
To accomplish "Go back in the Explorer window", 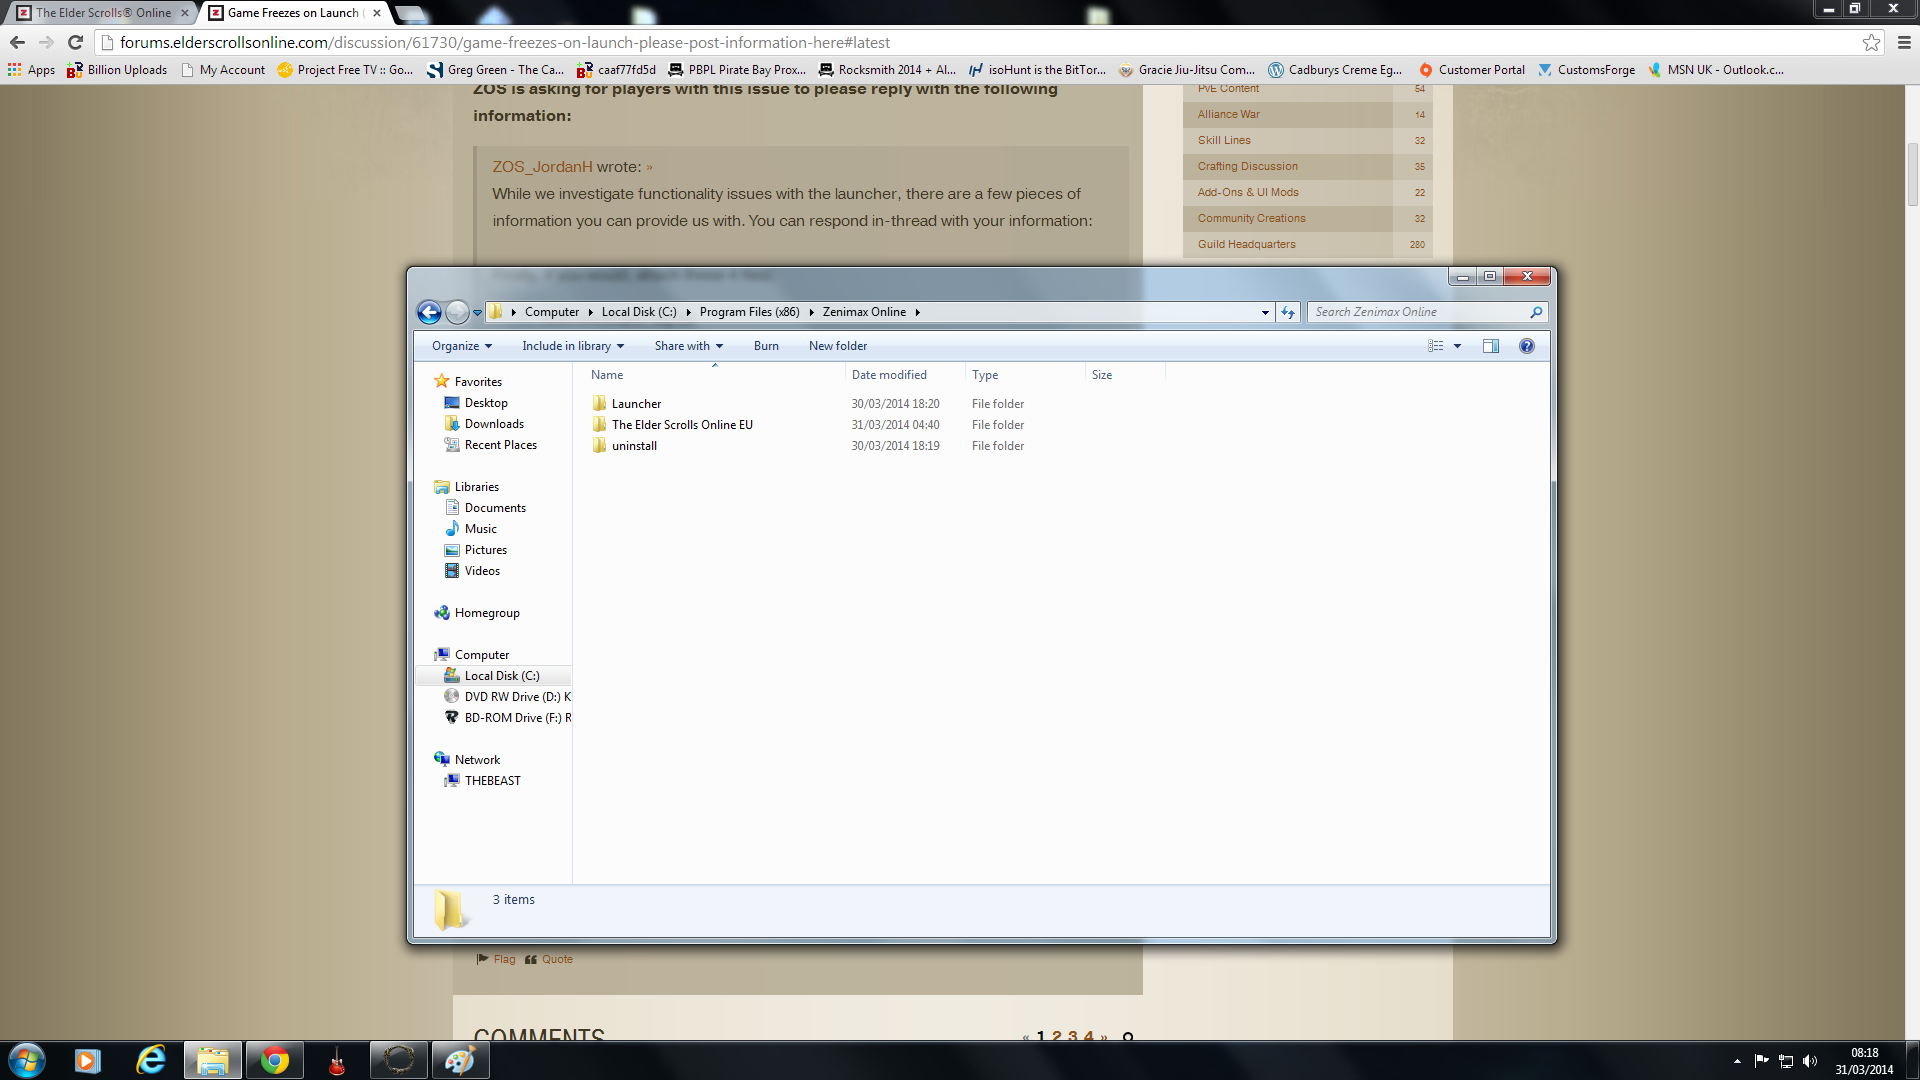I will (x=429, y=312).
